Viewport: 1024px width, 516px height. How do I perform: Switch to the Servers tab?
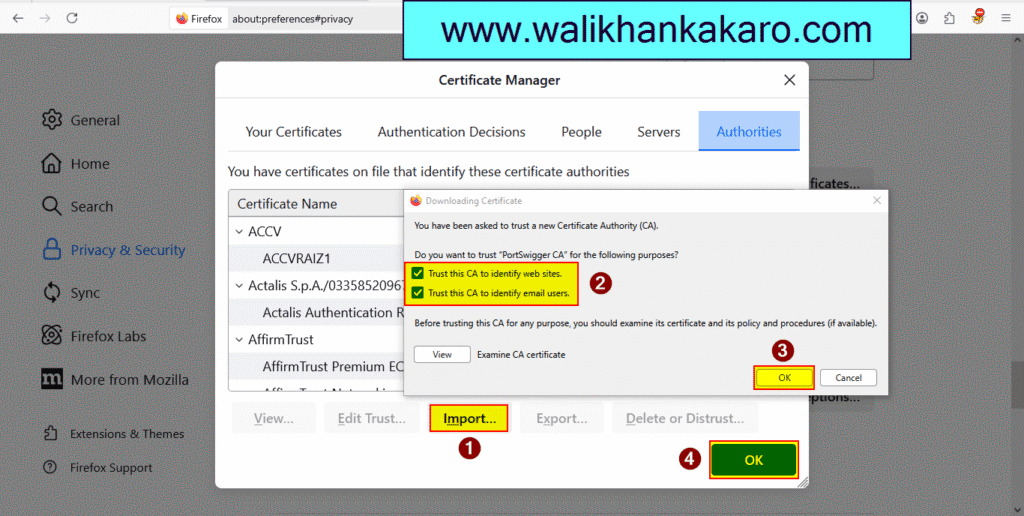pyautogui.click(x=658, y=132)
